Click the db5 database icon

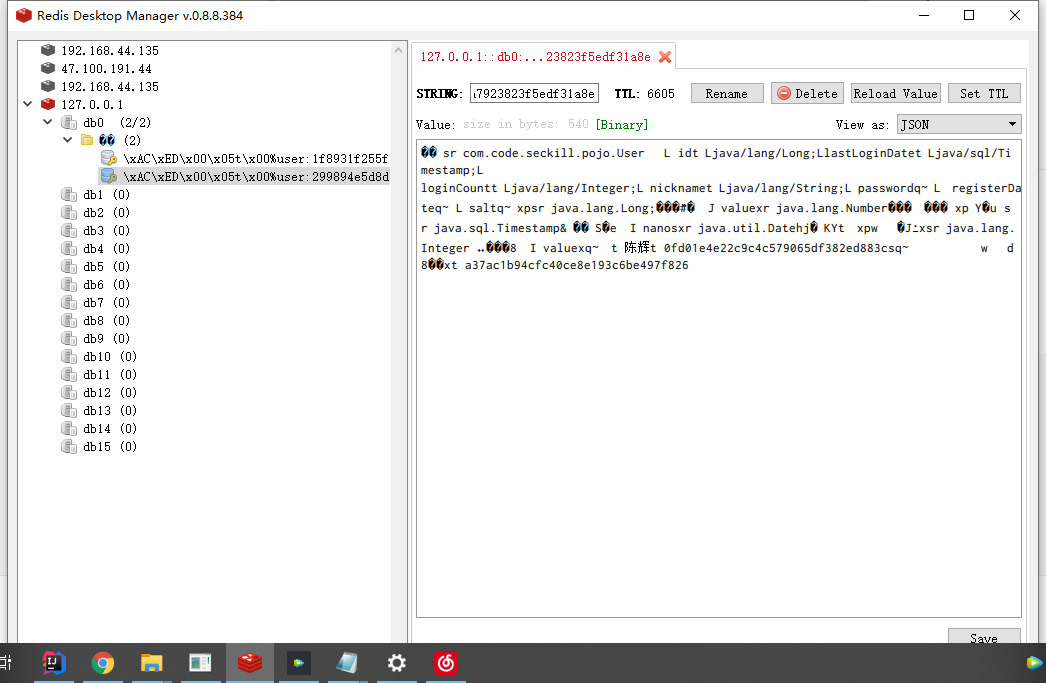point(69,266)
